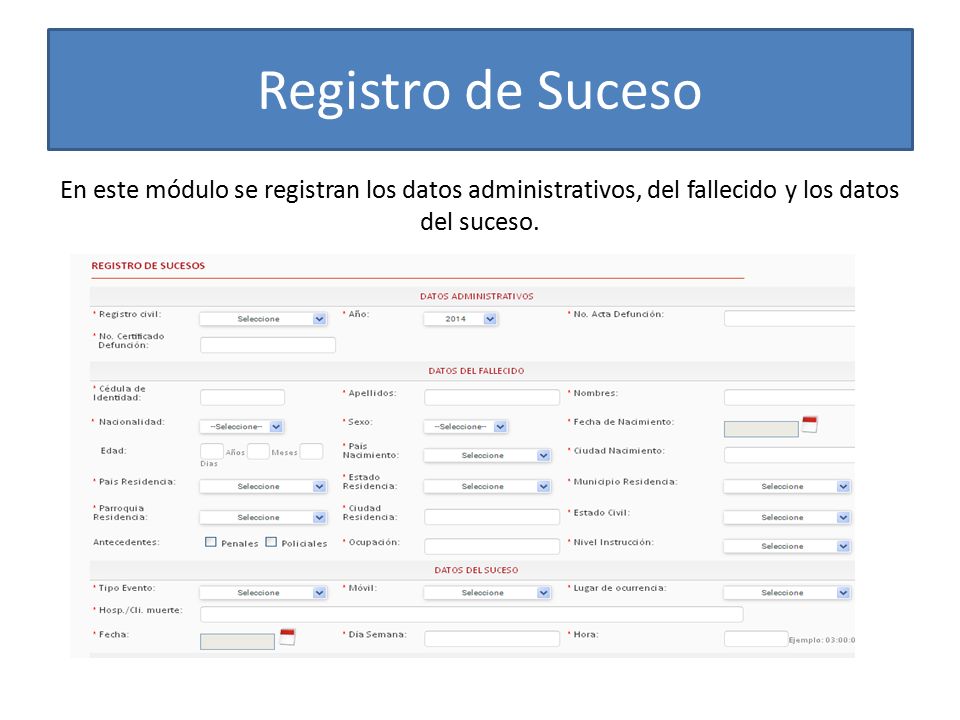This screenshot has width=960, height=720.
Task: Click the REGISTRO DE SUCESOS heading
Action: (148, 266)
